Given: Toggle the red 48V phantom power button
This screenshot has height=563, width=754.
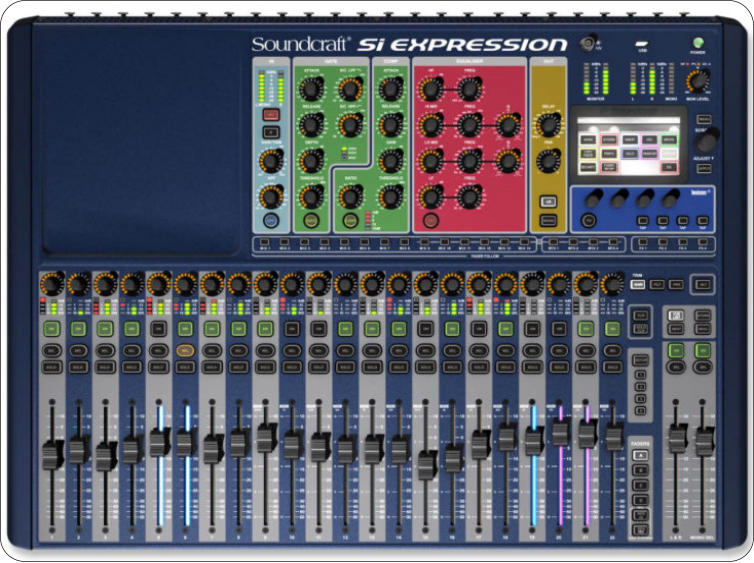Looking at the screenshot, I should click(271, 114).
